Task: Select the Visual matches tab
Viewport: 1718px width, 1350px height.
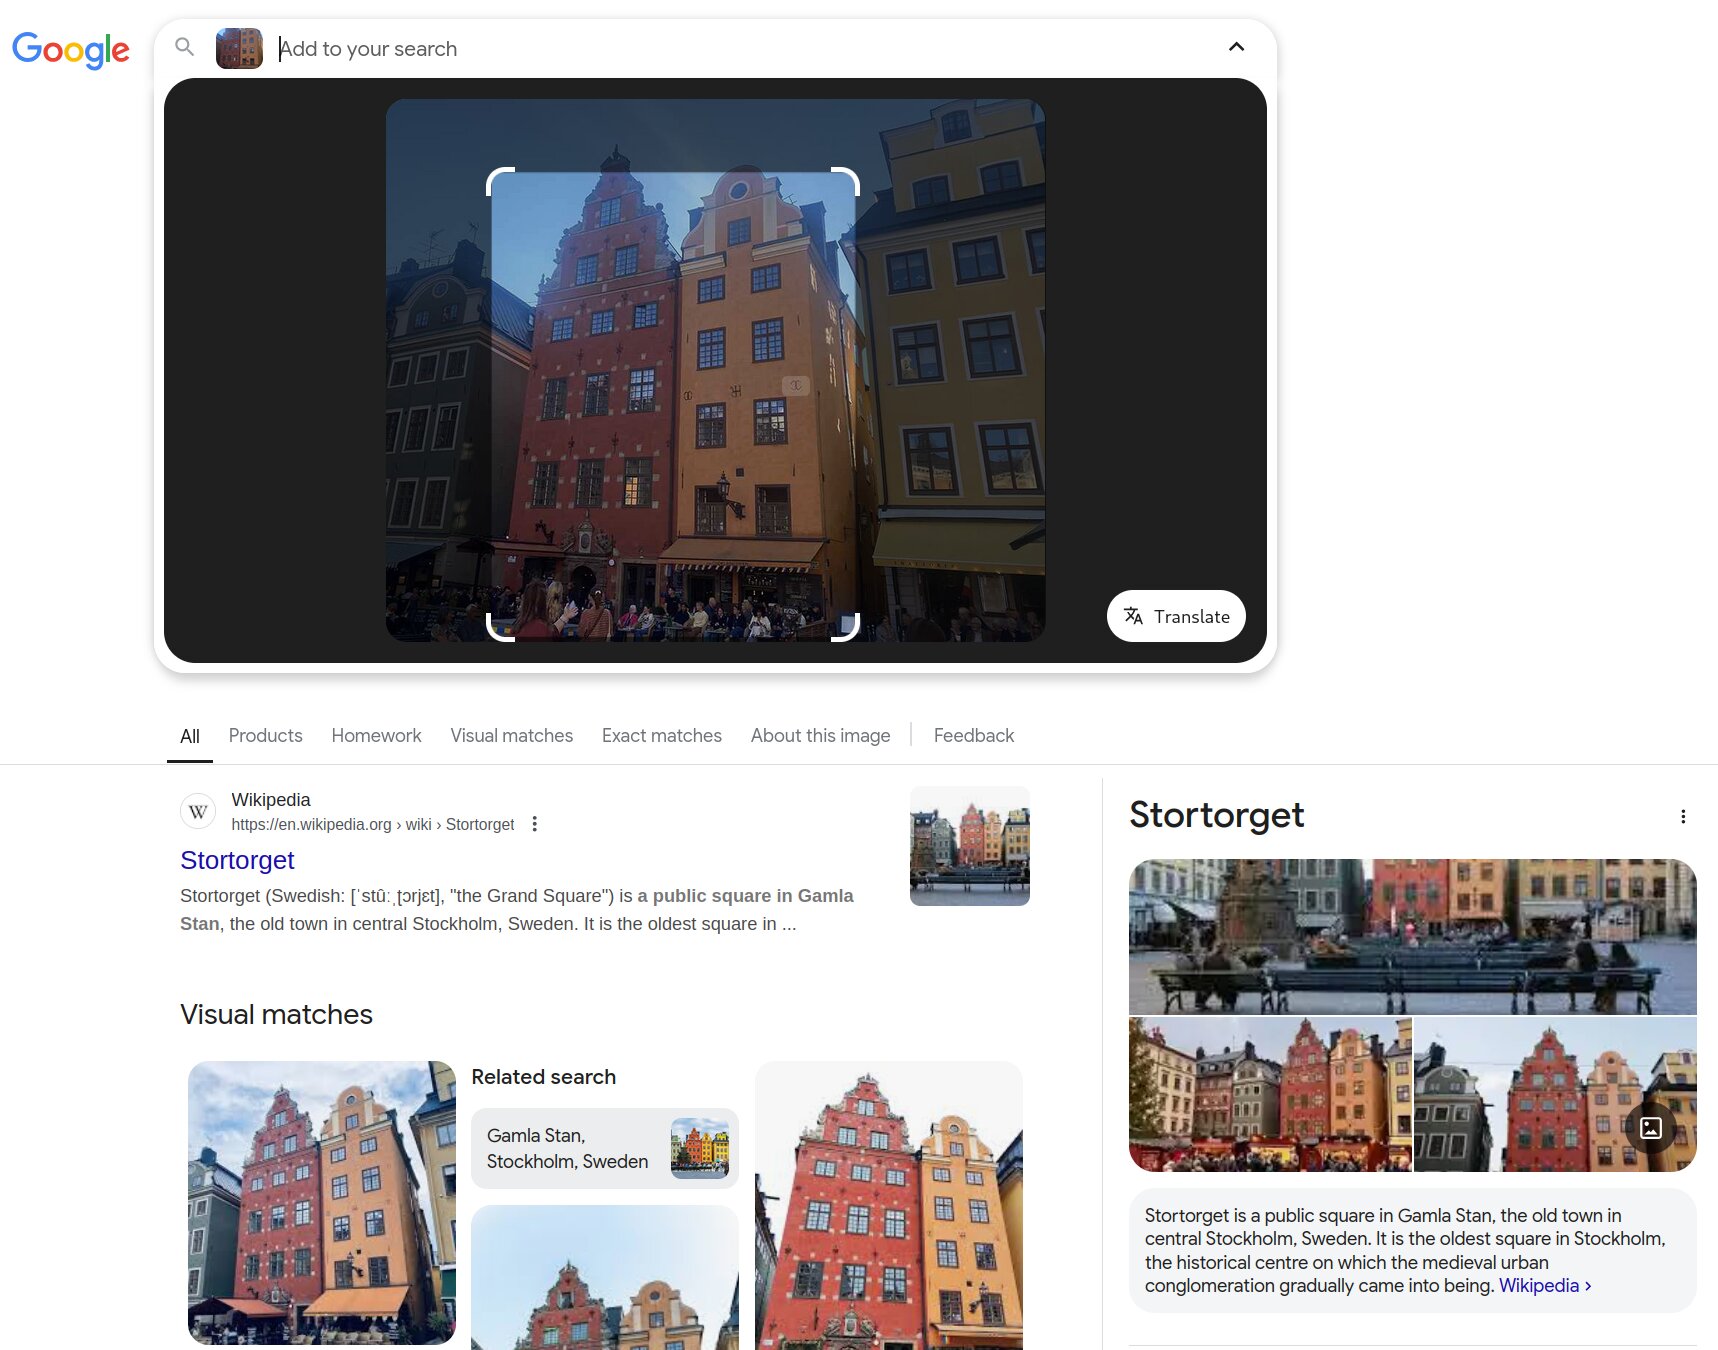Action: 511,736
